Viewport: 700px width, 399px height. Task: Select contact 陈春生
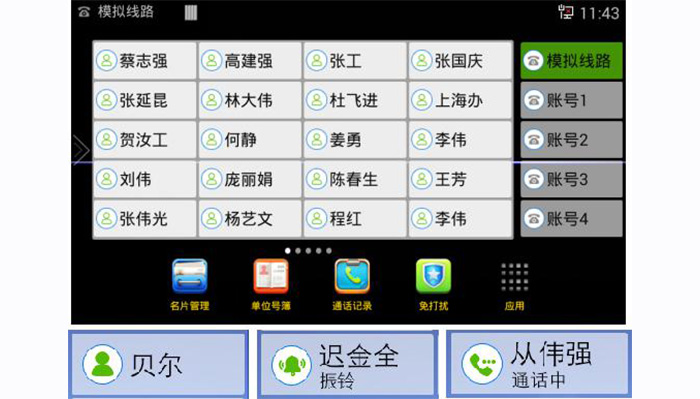pyautogui.click(x=355, y=179)
